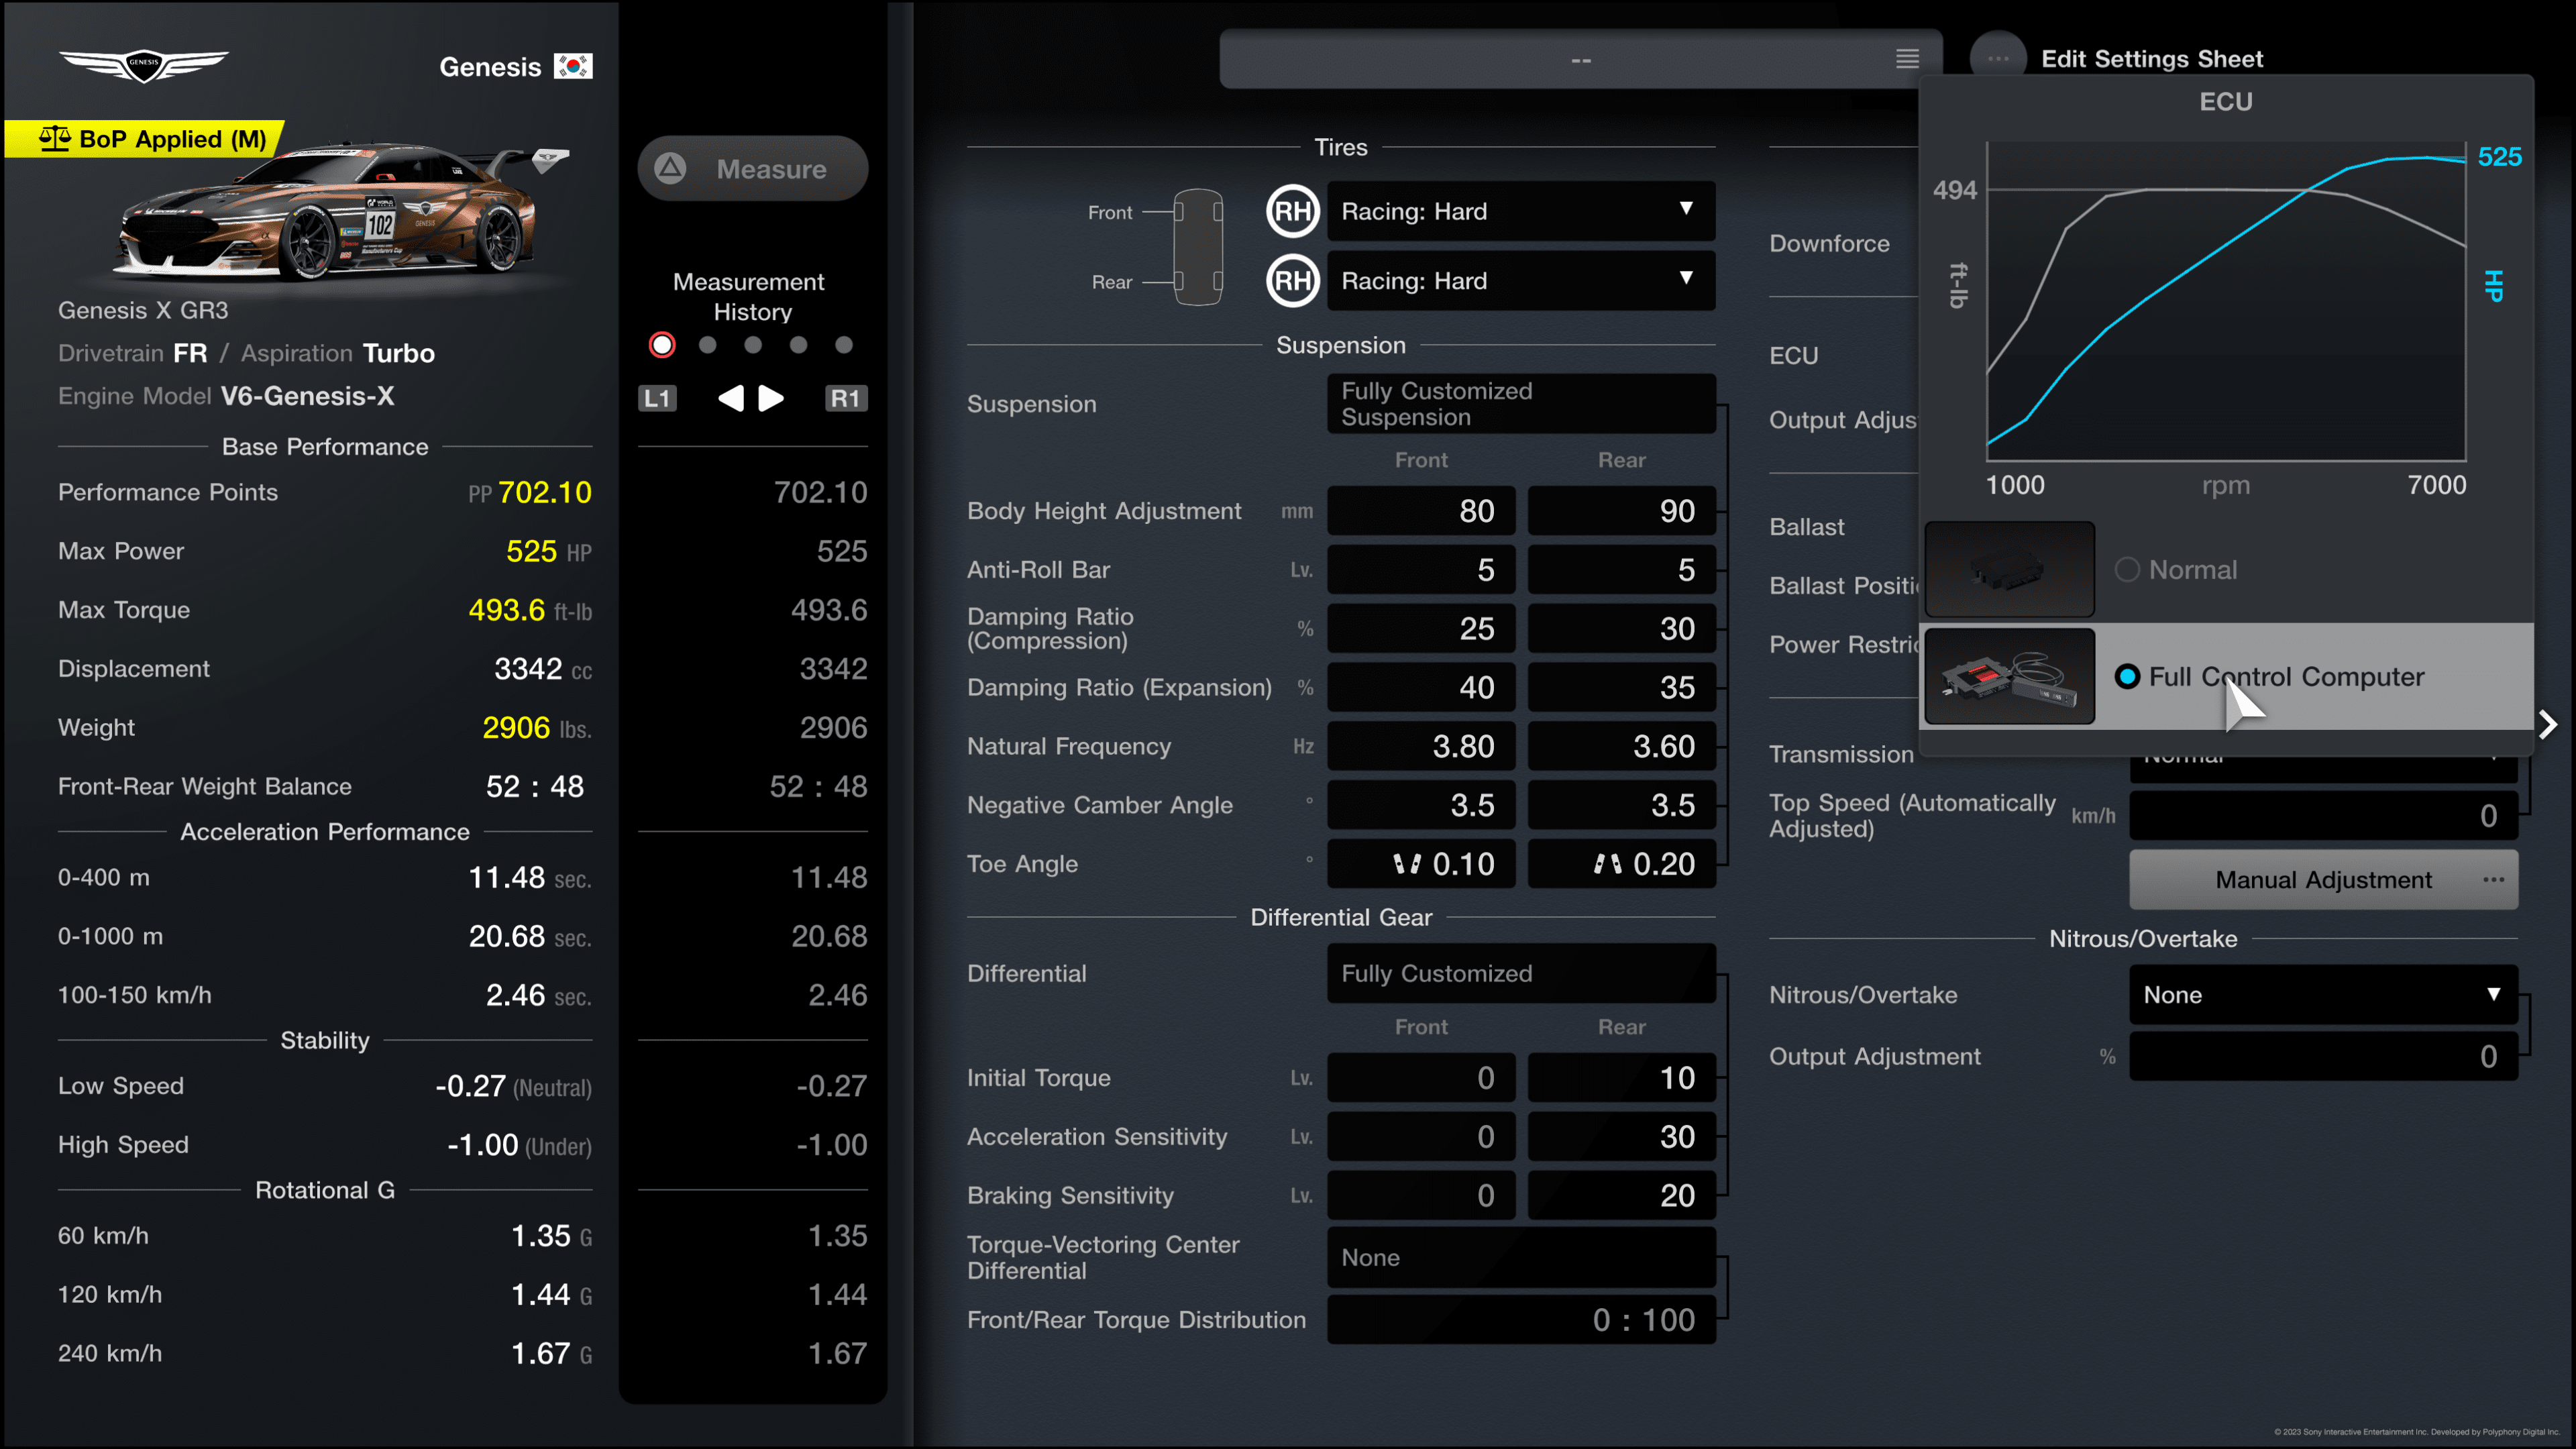Select the Normal ECU thumbnail image
Screen dimensions: 2576x1449
point(2009,569)
